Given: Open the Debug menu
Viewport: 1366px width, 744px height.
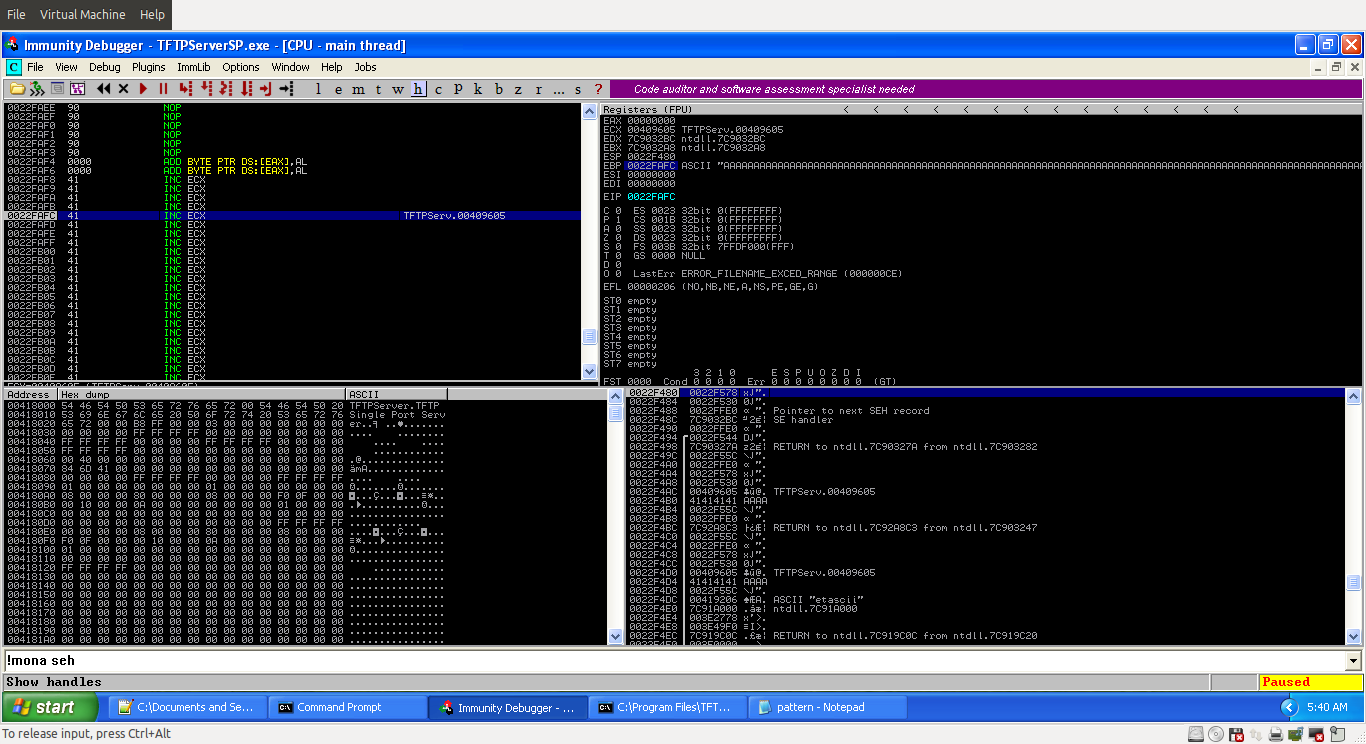Looking at the screenshot, I should (105, 67).
